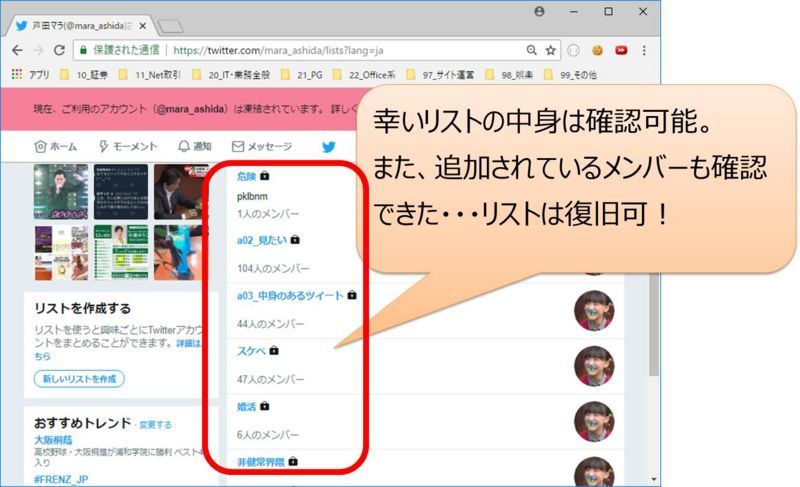800x487 pixels.
Task: Open the 22_Office系 bookmark folder
Action: point(364,74)
